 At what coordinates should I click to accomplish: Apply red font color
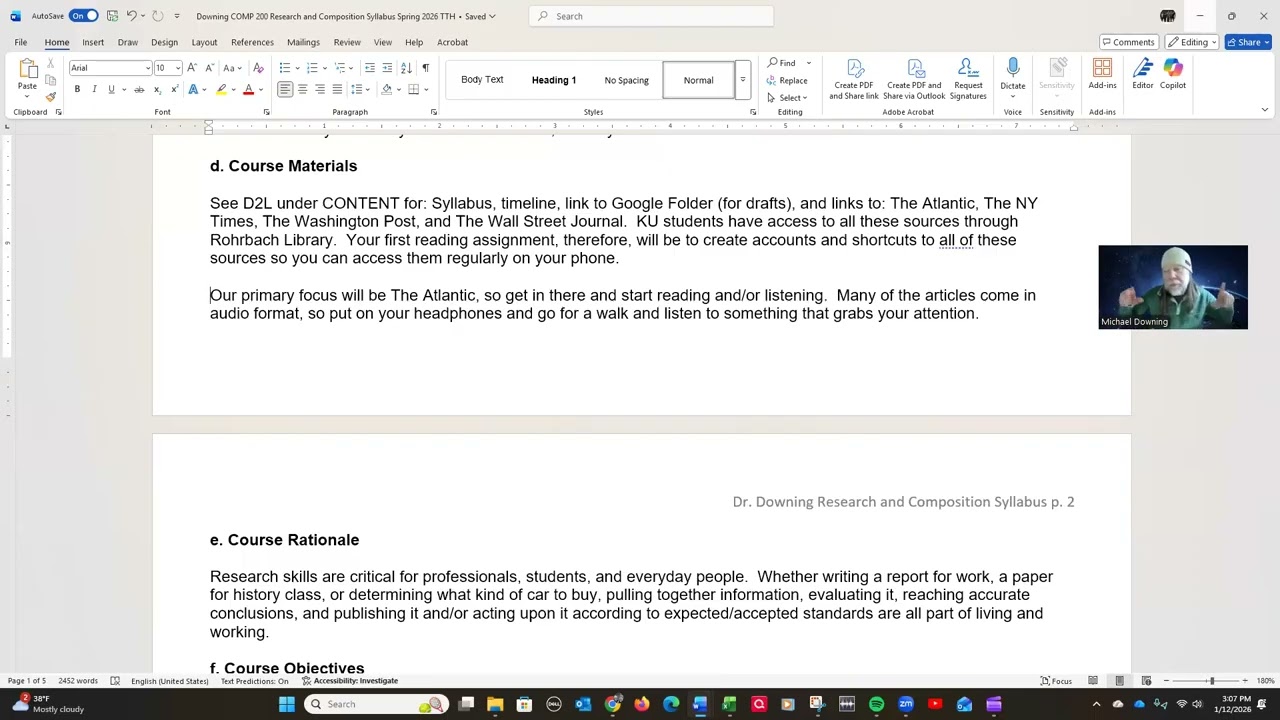pos(249,90)
